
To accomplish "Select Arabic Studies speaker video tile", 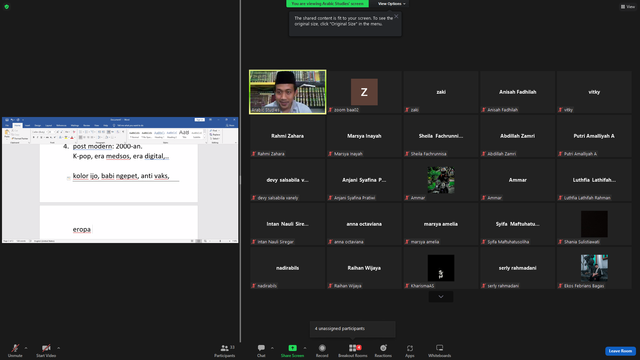I will coord(288,92).
